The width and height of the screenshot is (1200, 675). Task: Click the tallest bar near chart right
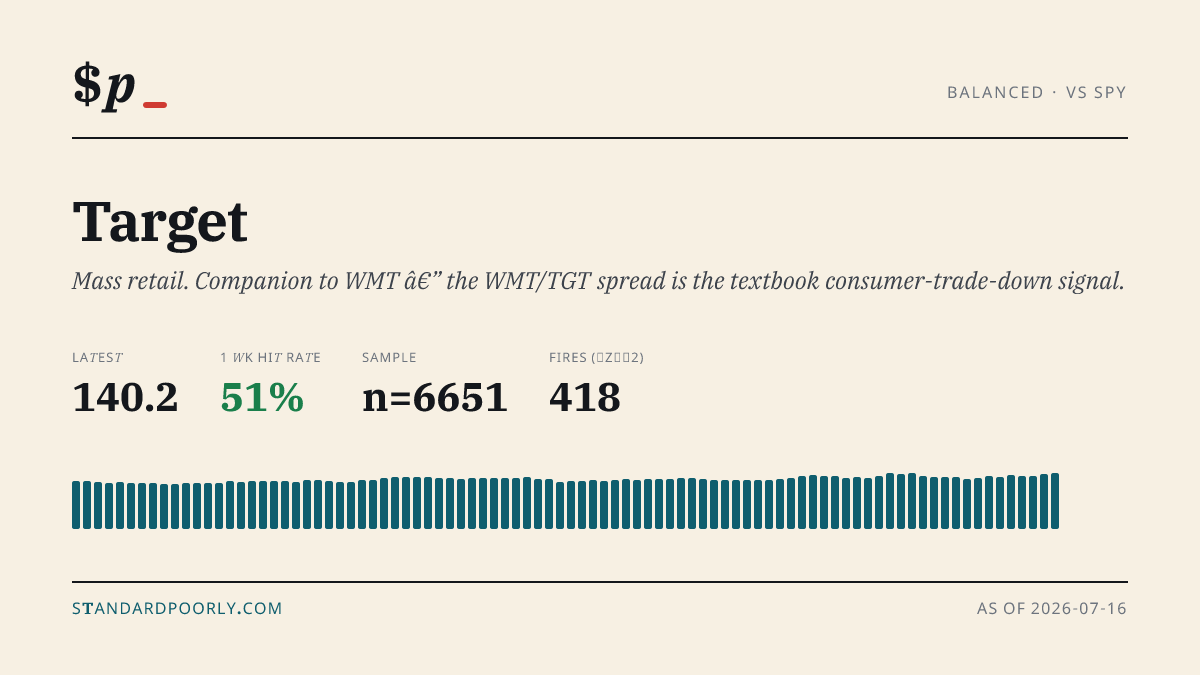(912, 501)
